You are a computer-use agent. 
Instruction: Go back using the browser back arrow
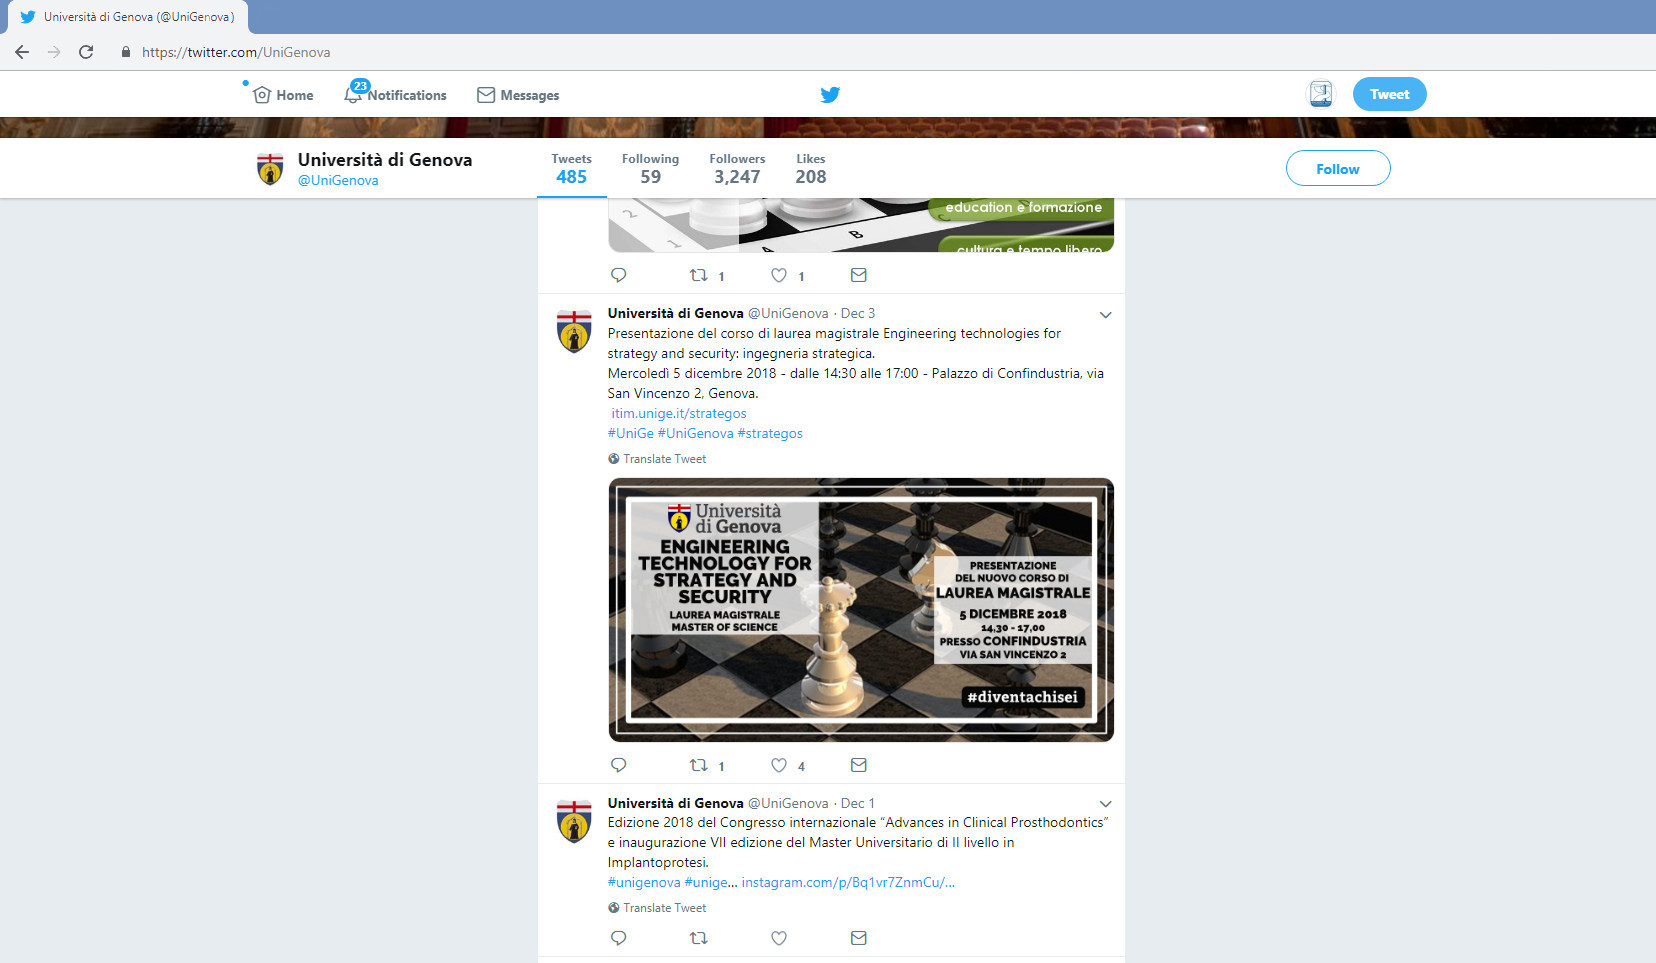pyautogui.click(x=22, y=52)
